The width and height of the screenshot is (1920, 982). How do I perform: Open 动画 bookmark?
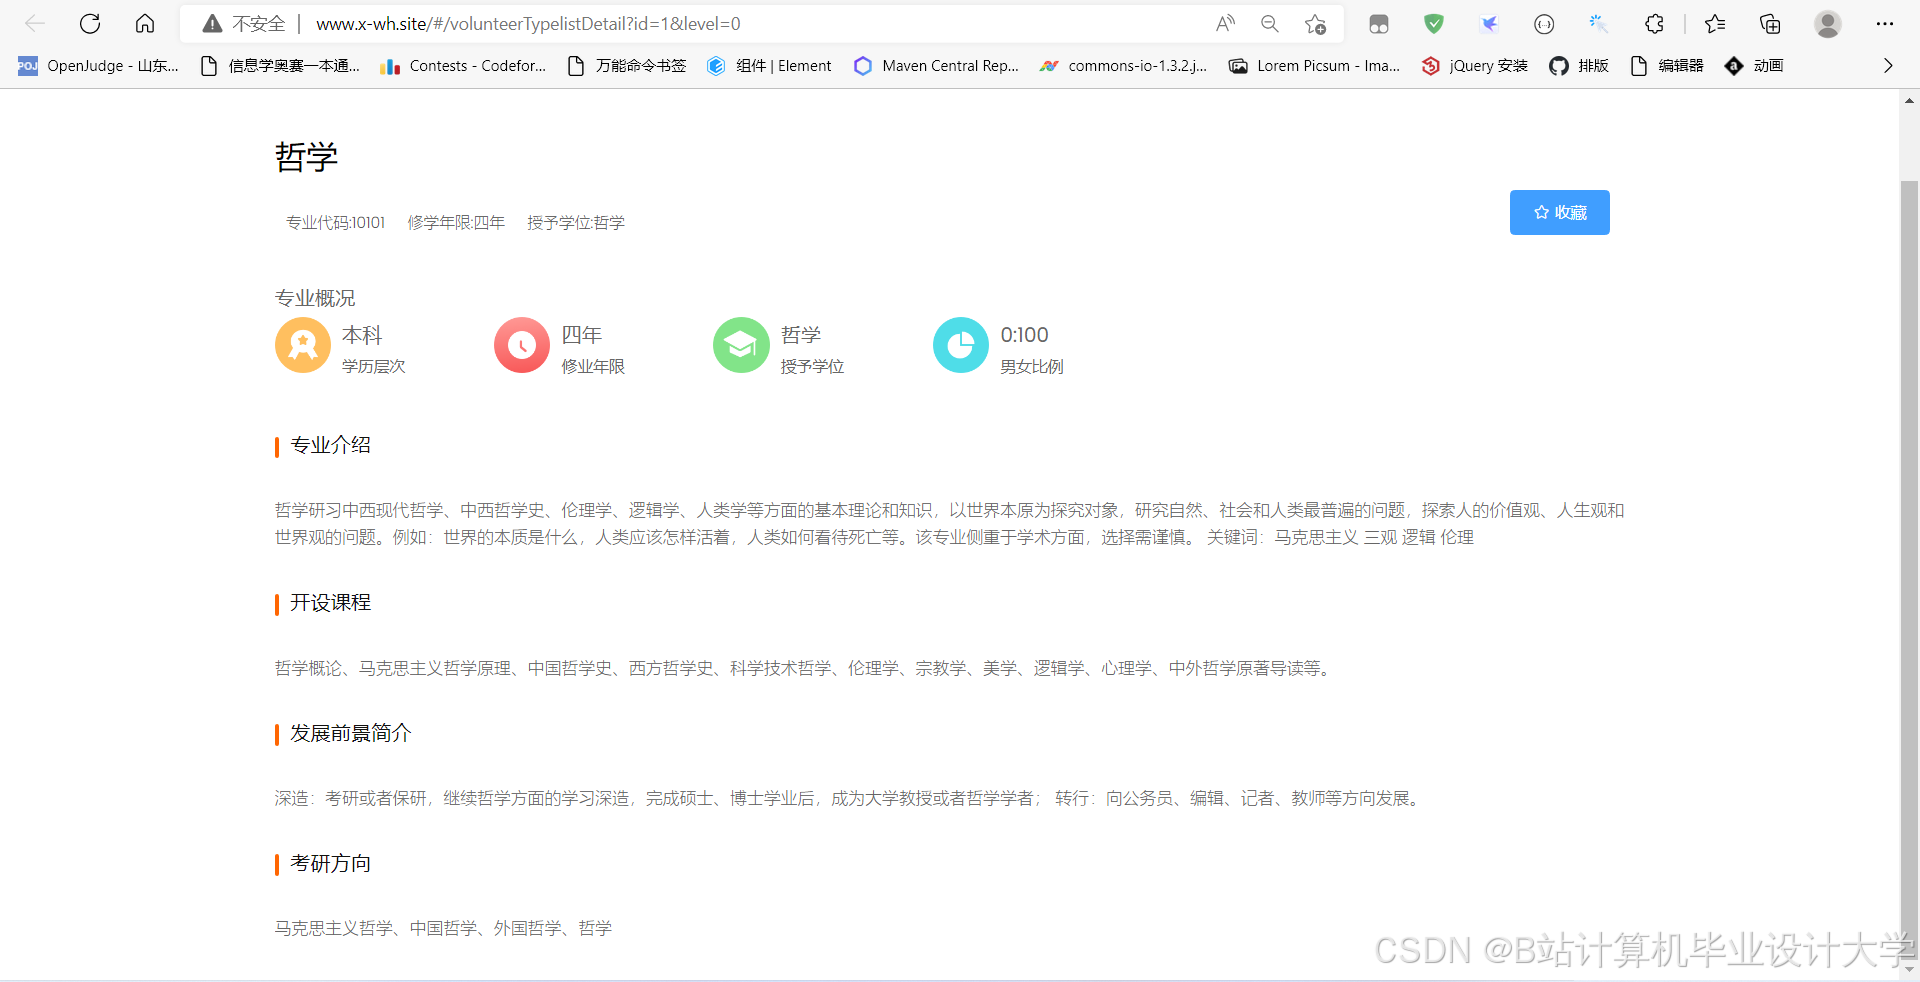[1754, 66]
